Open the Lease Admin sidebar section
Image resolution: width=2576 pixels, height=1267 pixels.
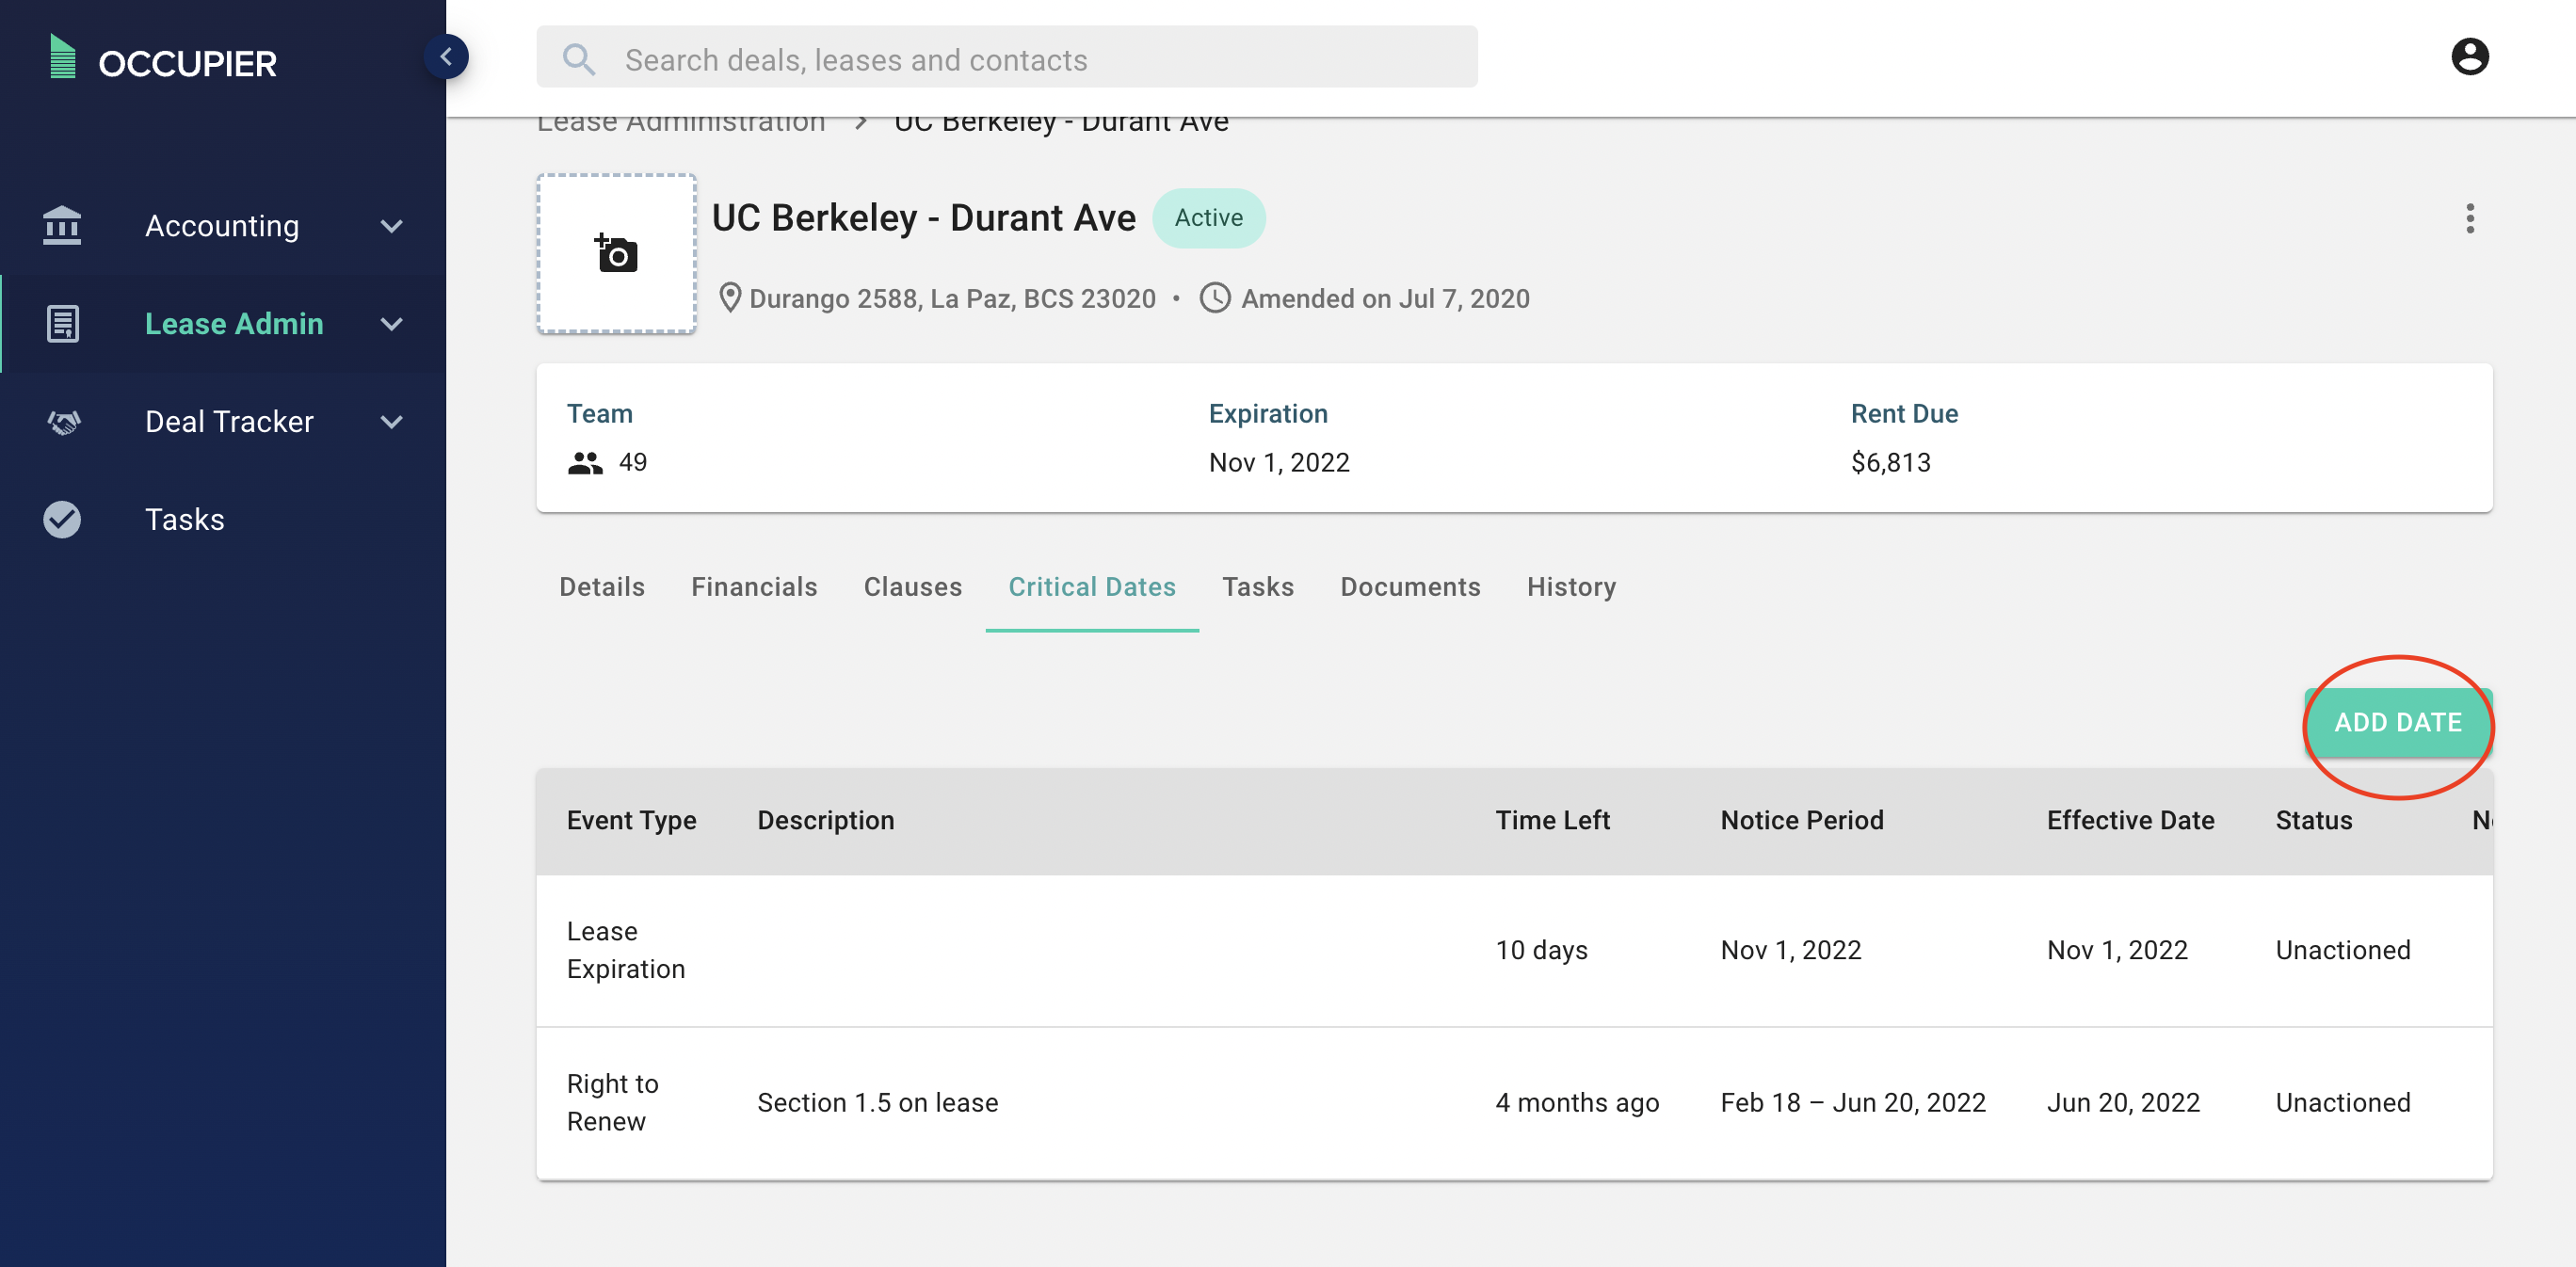(223, 324)
